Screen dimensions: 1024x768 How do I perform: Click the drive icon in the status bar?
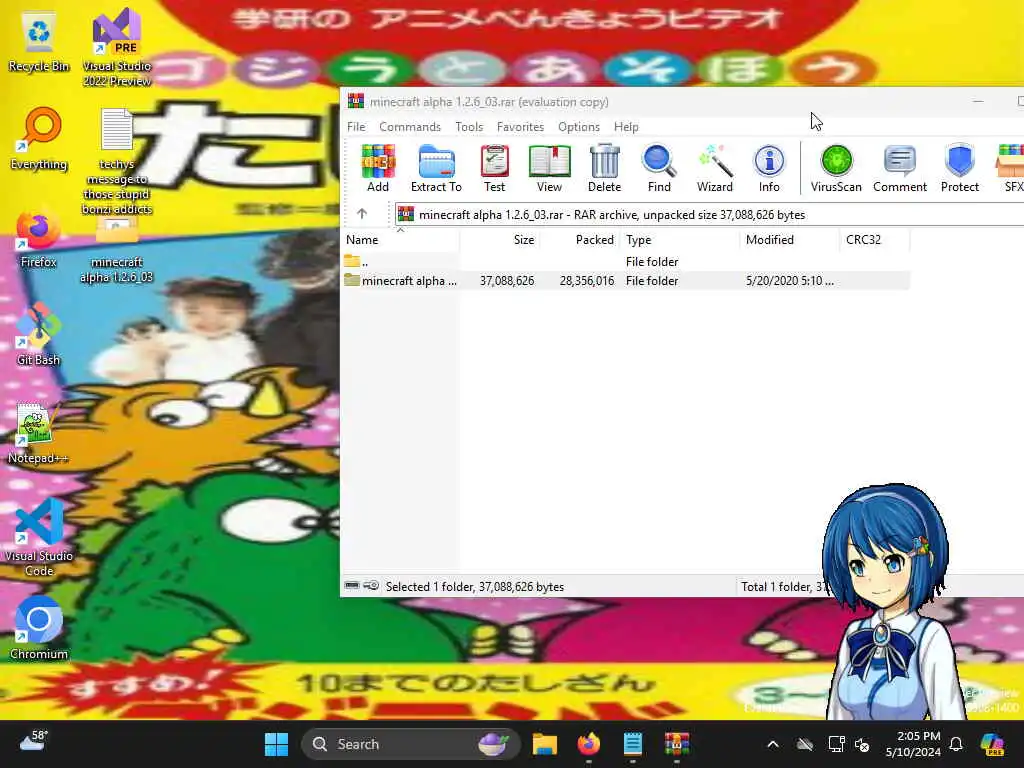352,585
